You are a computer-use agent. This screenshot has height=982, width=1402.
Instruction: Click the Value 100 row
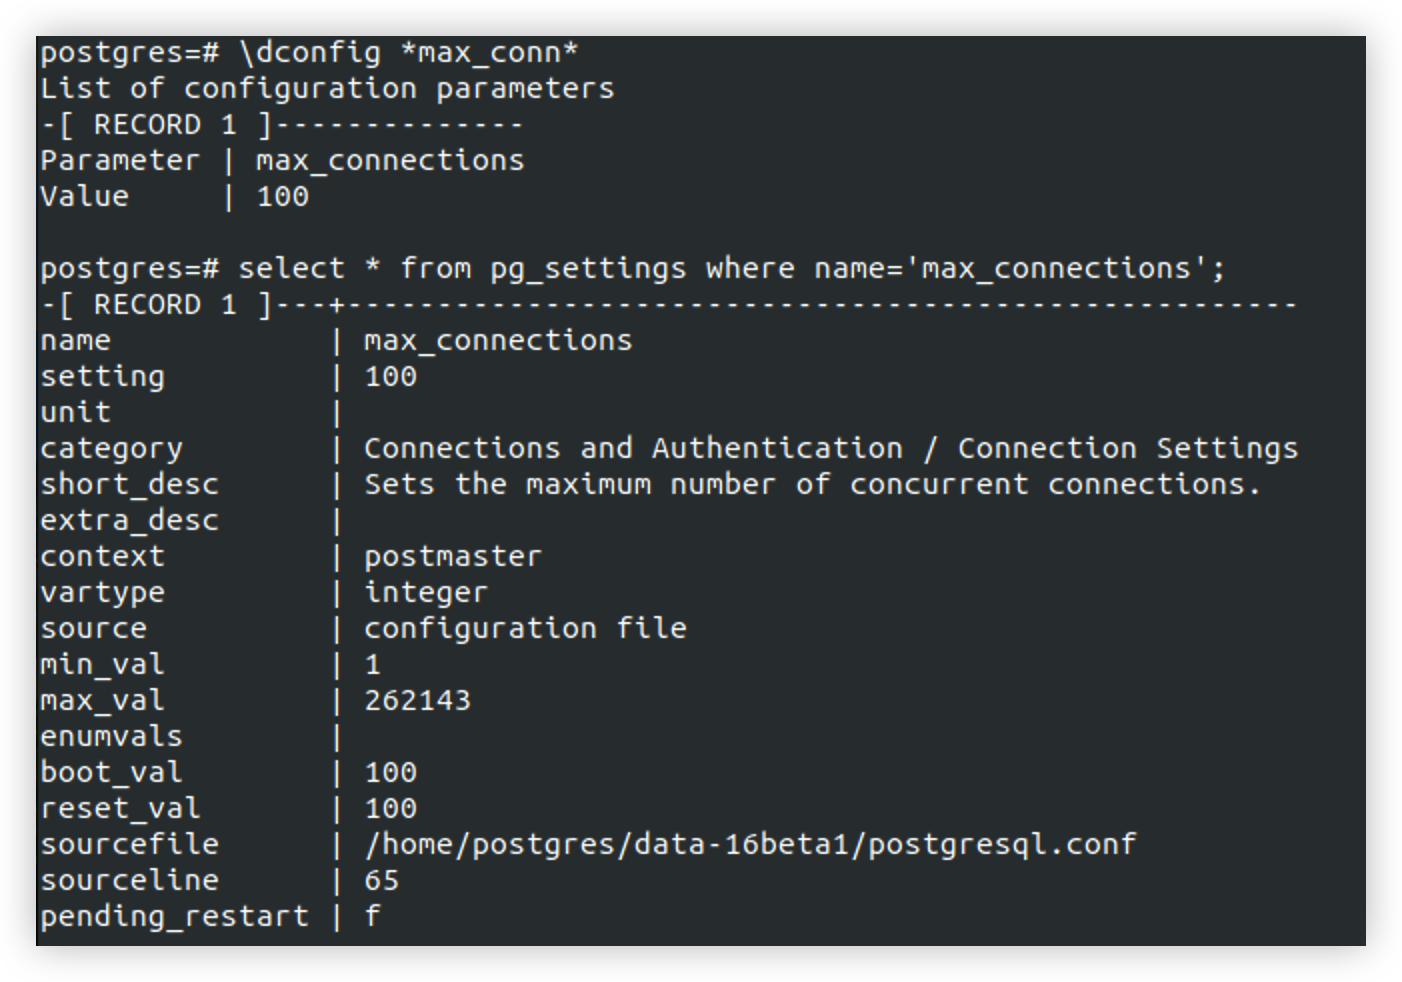[174, 196]
